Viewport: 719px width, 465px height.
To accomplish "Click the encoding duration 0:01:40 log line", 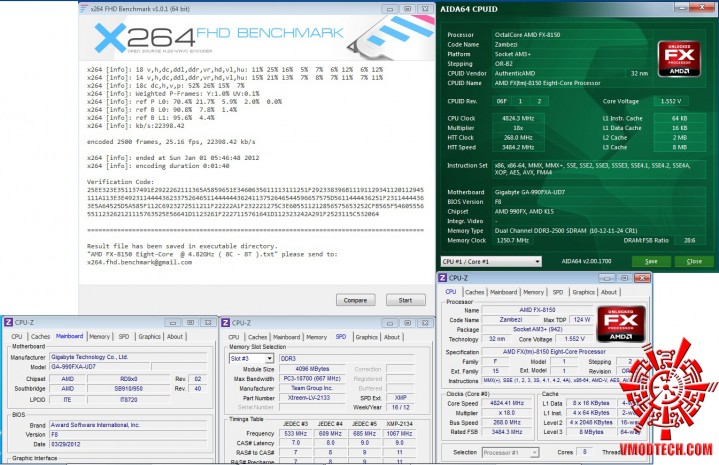I will pos(158,166).
